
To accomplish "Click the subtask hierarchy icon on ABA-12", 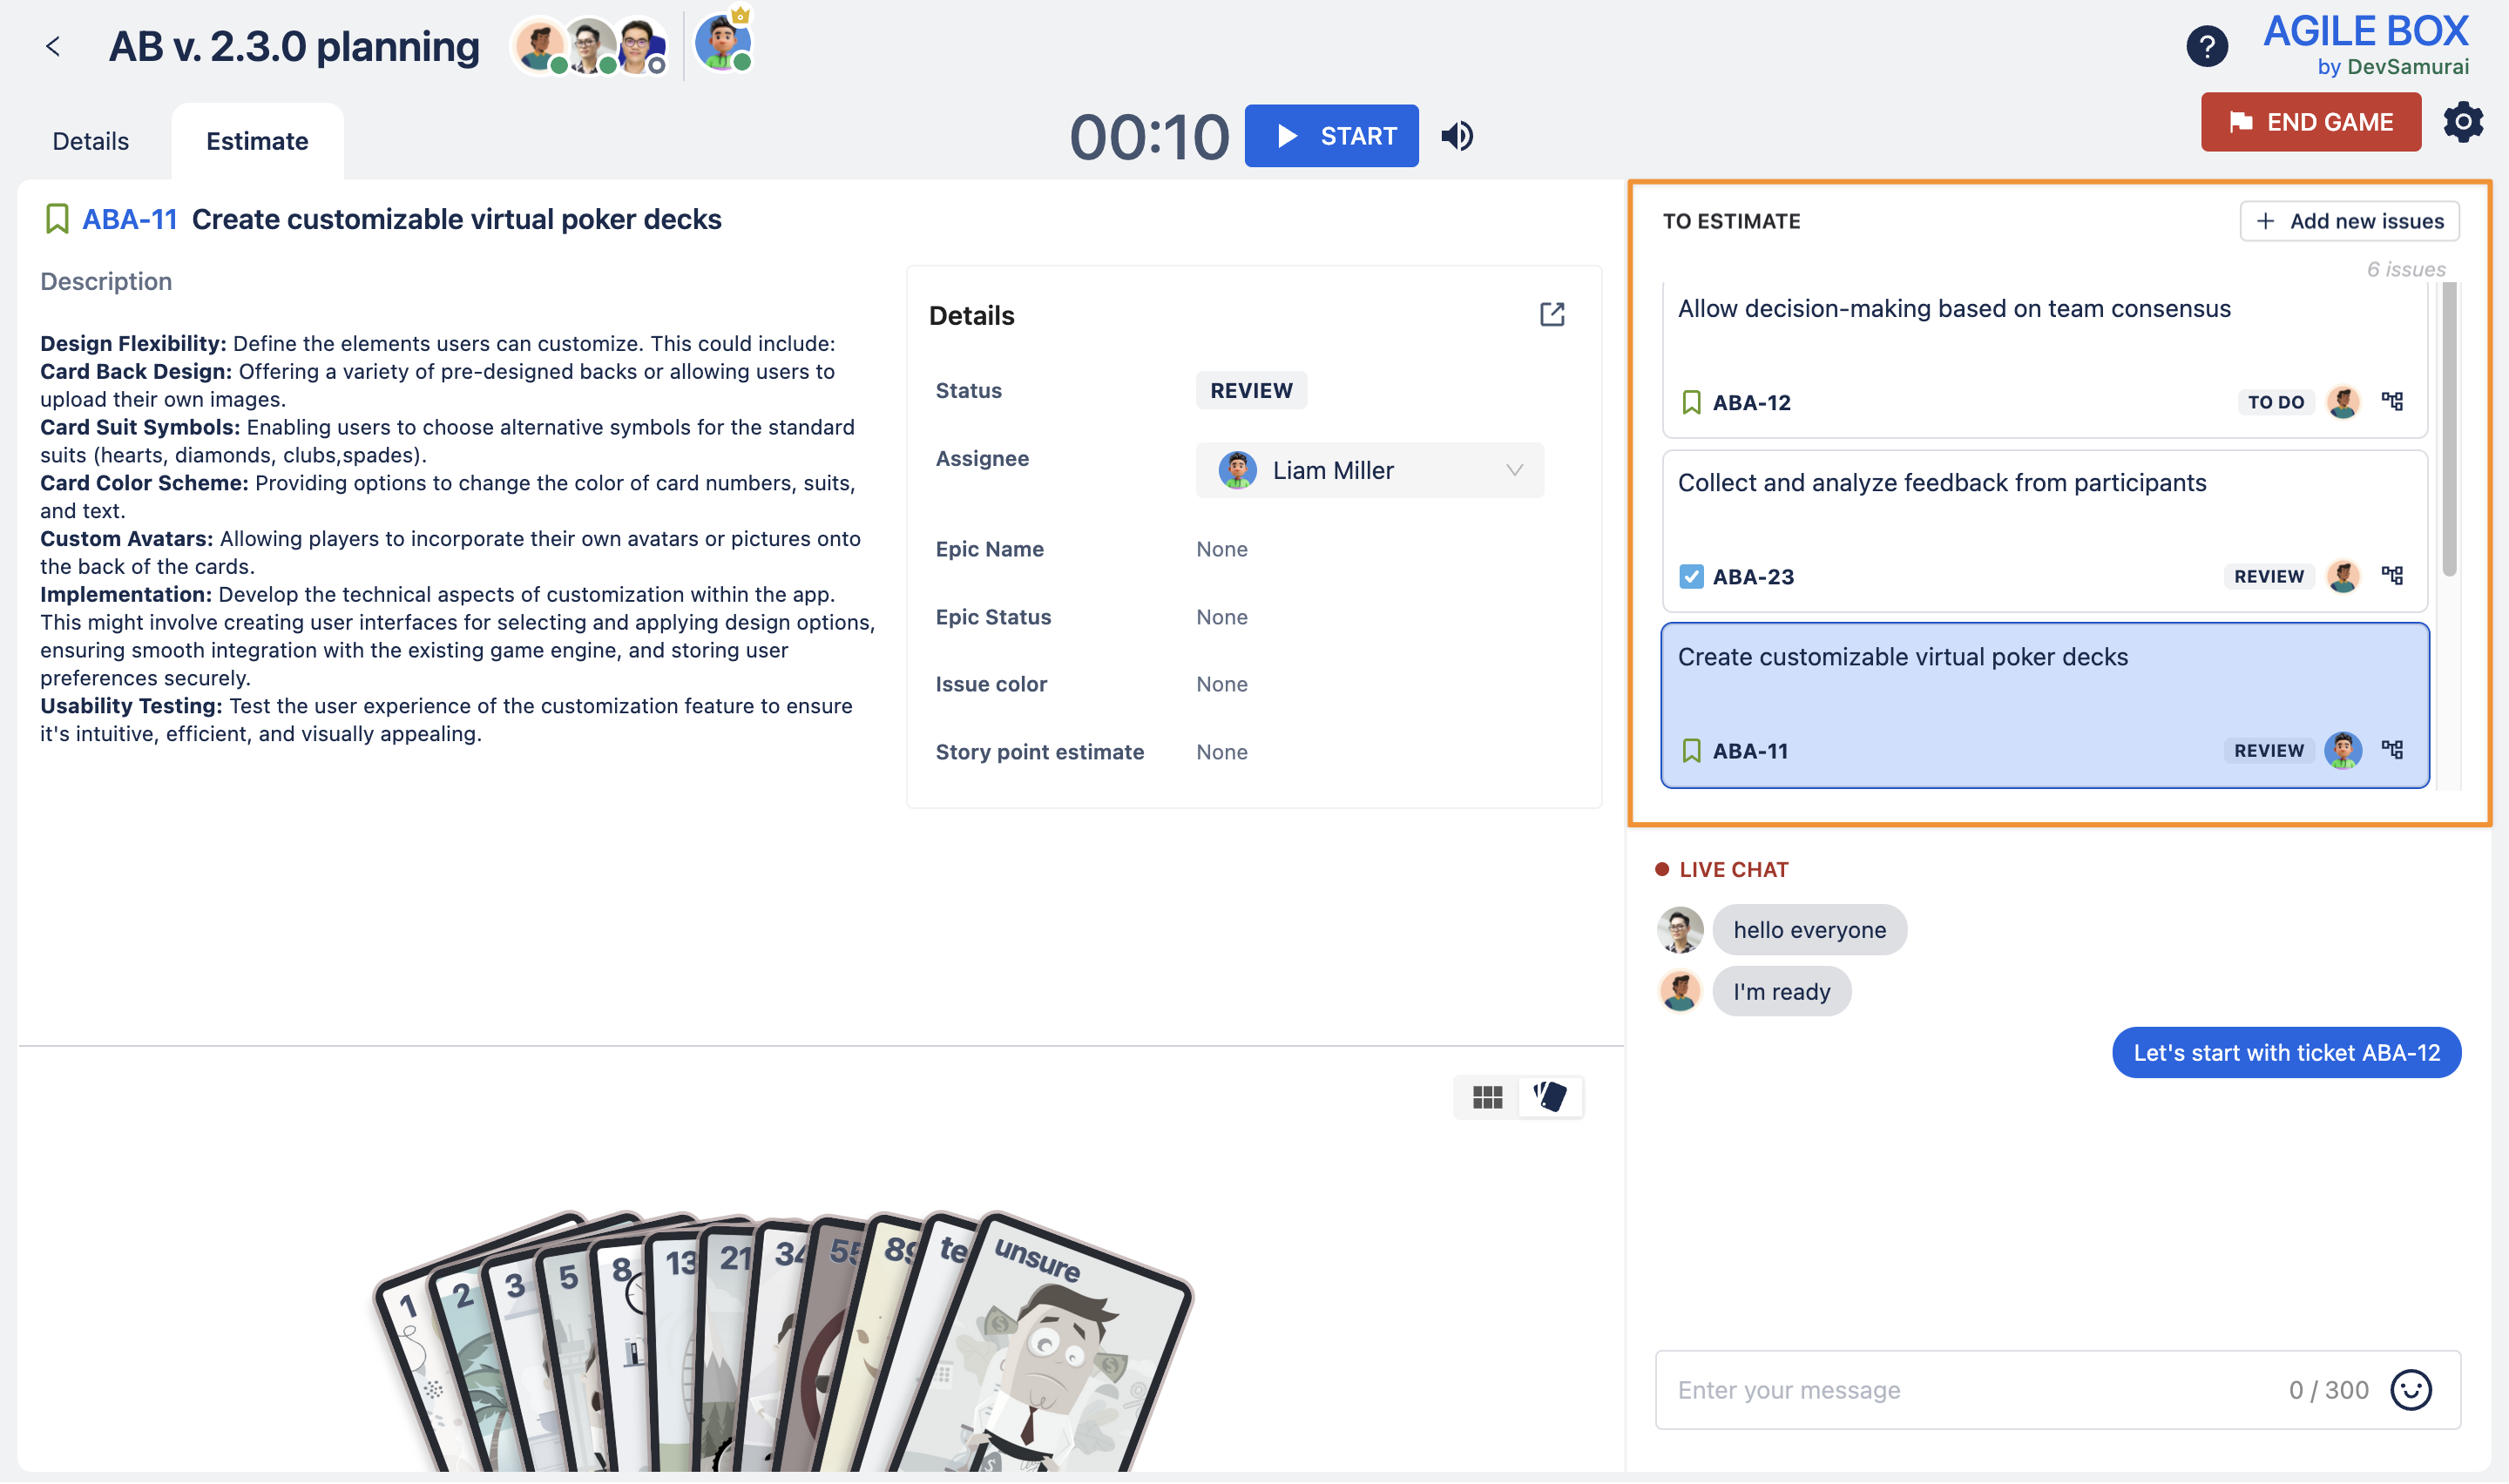I will pos(2394,401).
